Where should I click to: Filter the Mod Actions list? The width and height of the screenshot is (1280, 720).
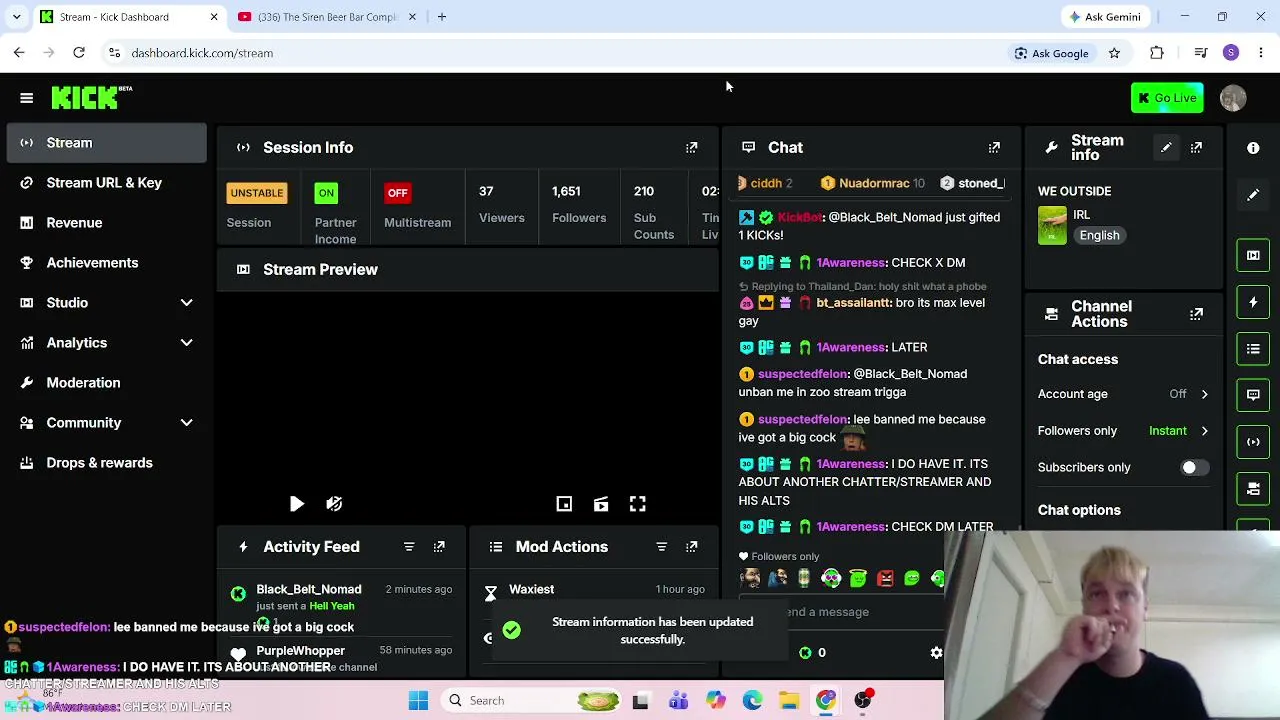[x=661, y=547]
